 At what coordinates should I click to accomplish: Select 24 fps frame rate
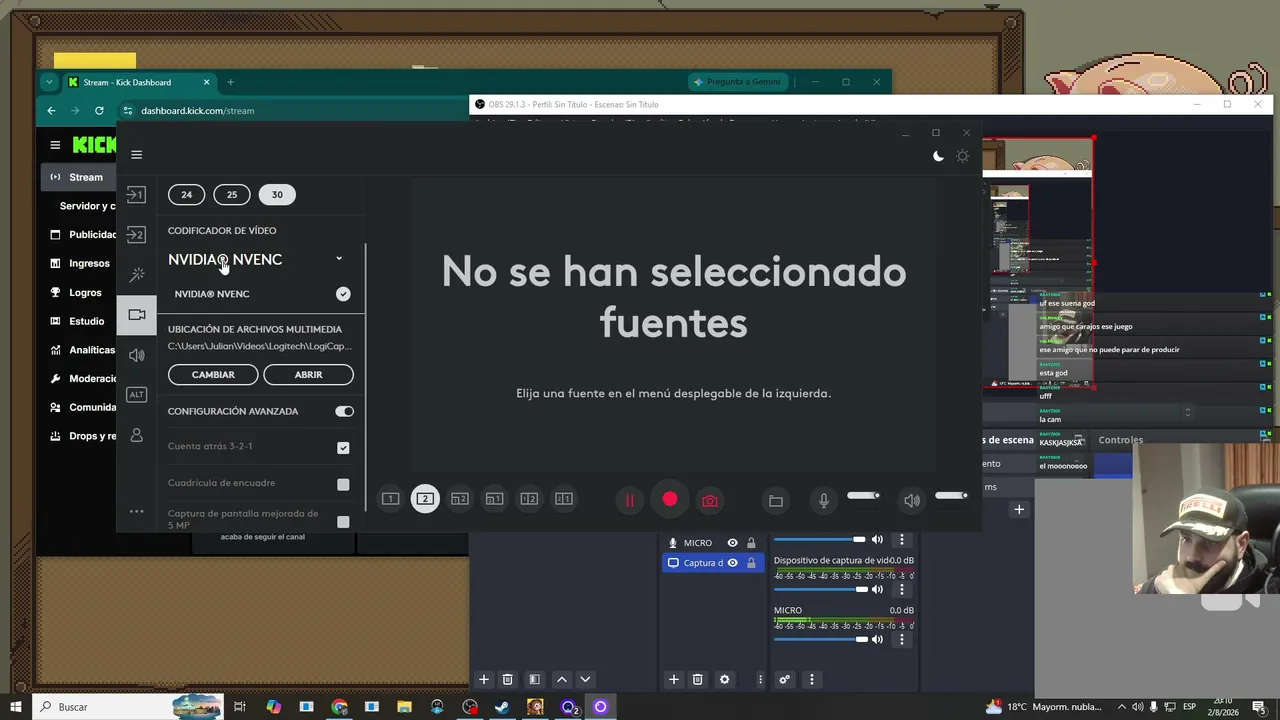186,194
